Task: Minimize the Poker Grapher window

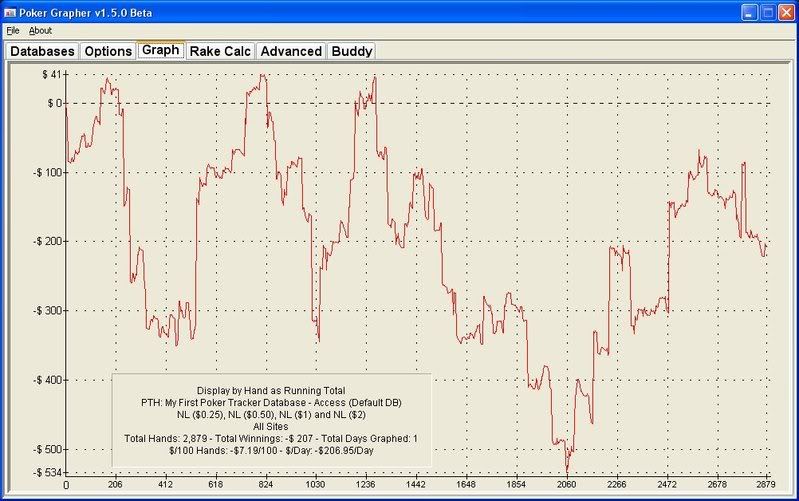Action: (x=749, y=12)
